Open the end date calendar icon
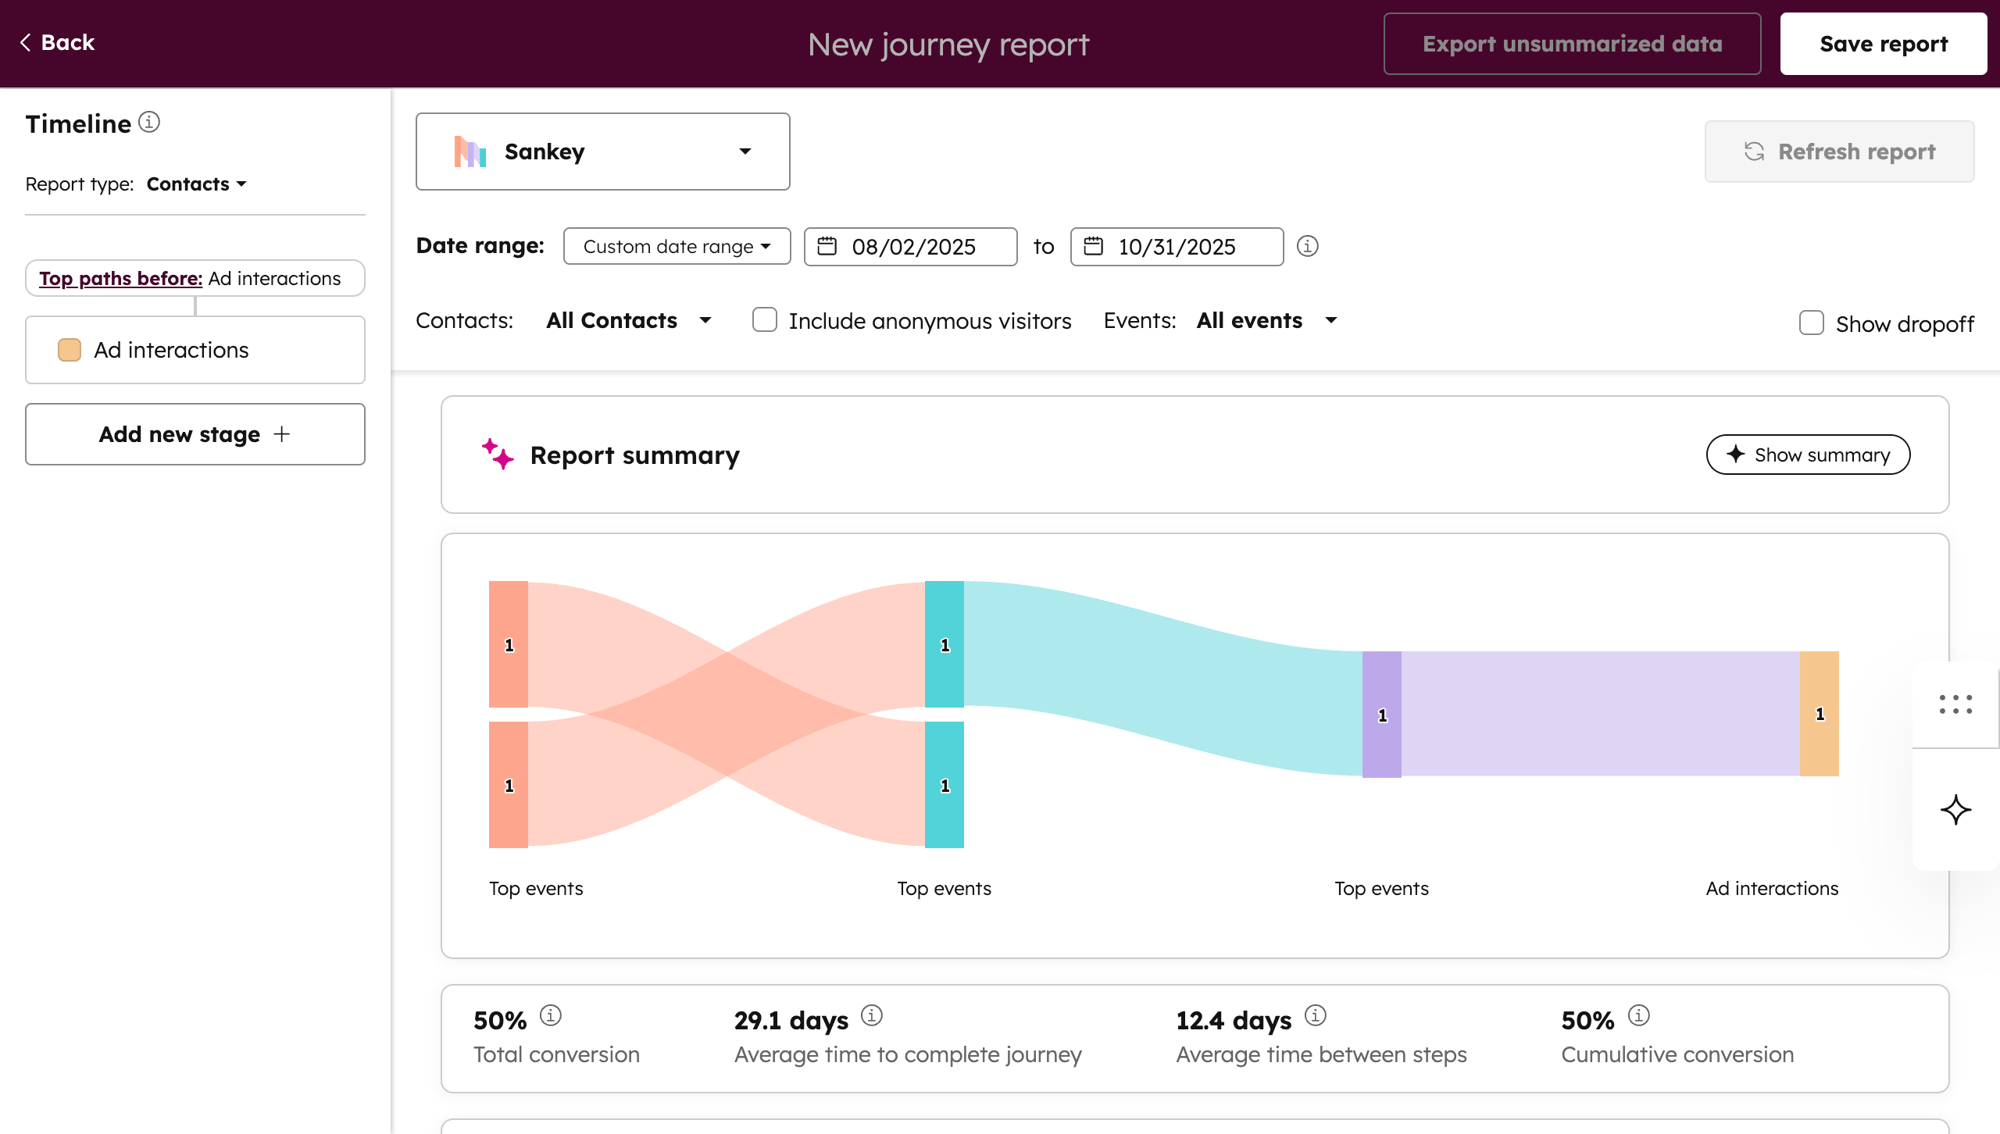The height and width of the screenshot is (1134, 2000). click(x=1094, y=247)
